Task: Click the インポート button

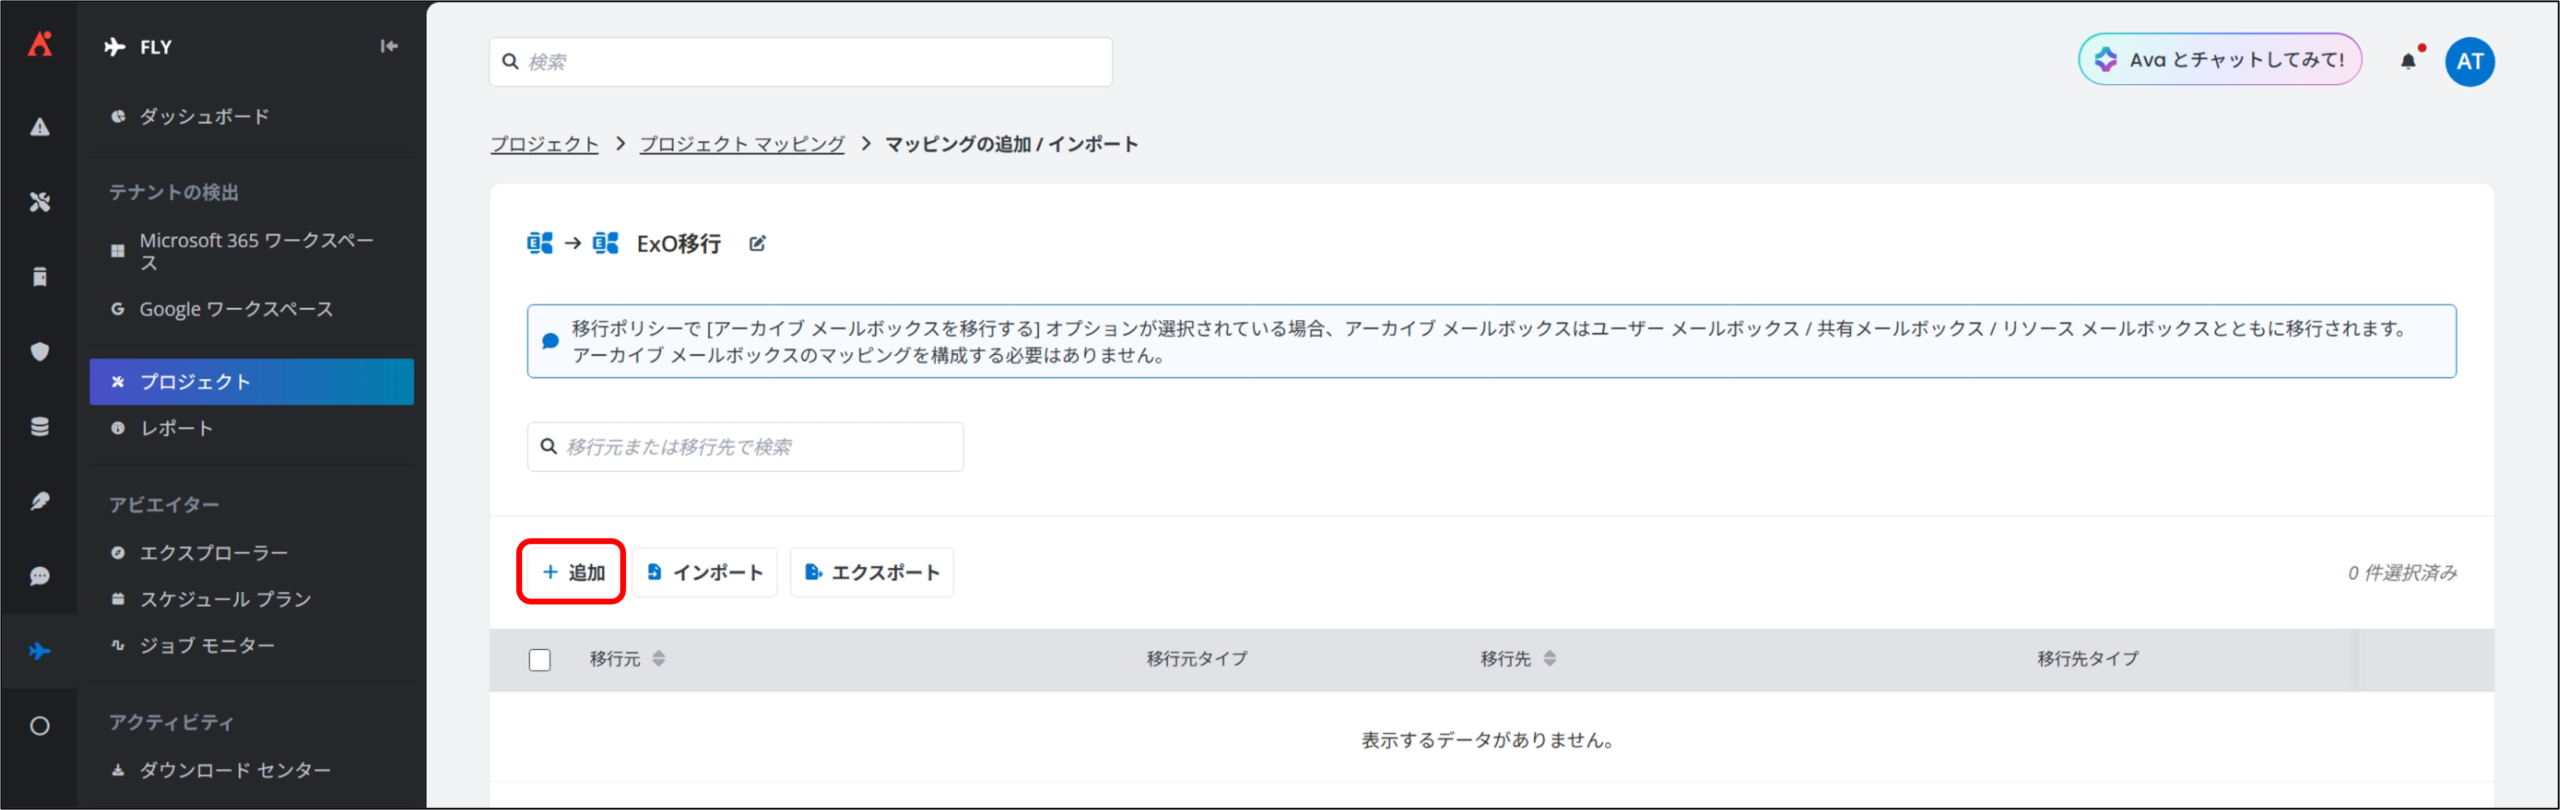Action: [705, 572]
